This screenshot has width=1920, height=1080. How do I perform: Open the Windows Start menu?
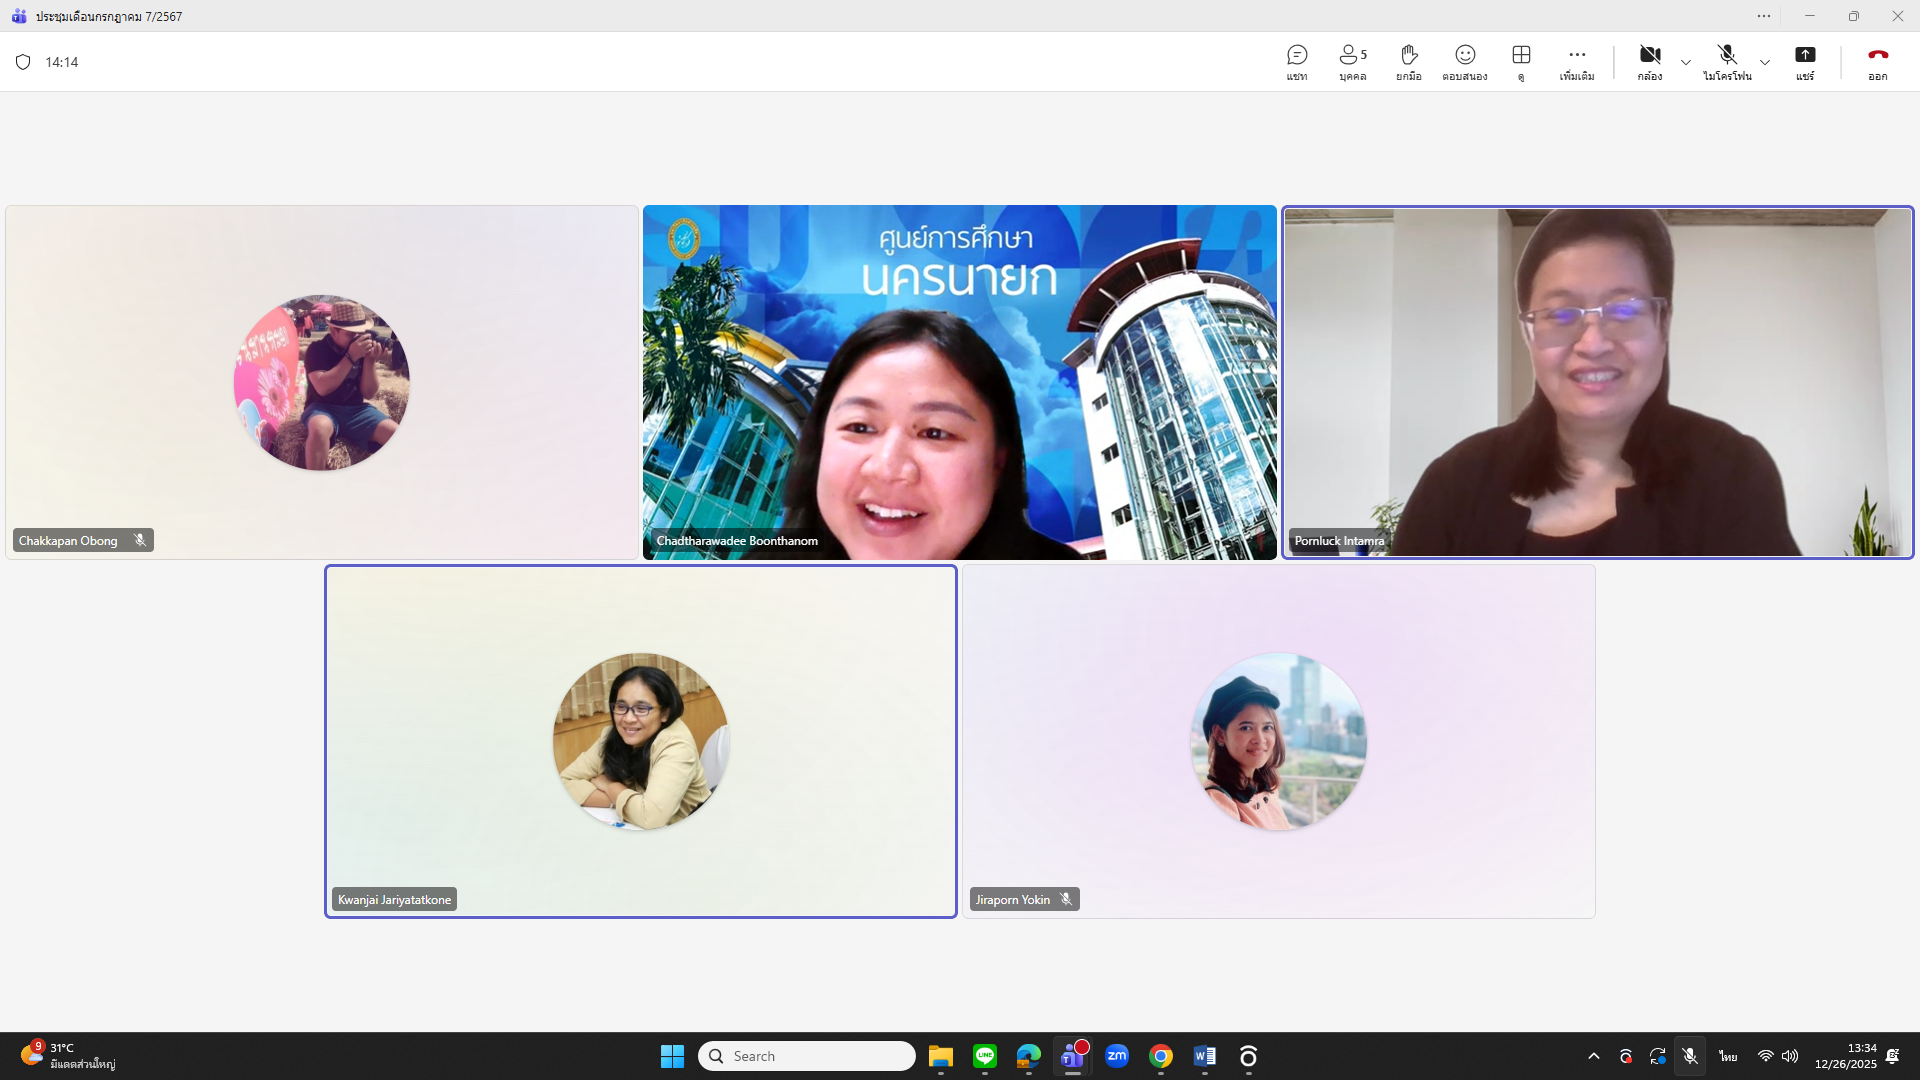click(x=672, y=1056)
